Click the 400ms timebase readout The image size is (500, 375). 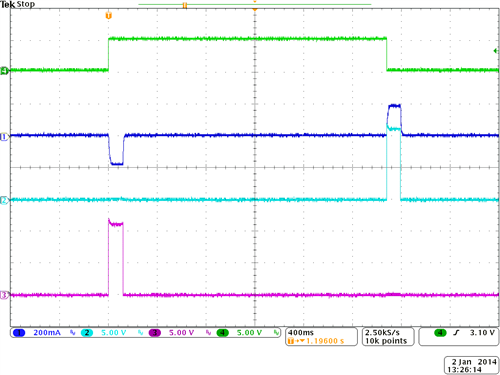click(301, 333)
